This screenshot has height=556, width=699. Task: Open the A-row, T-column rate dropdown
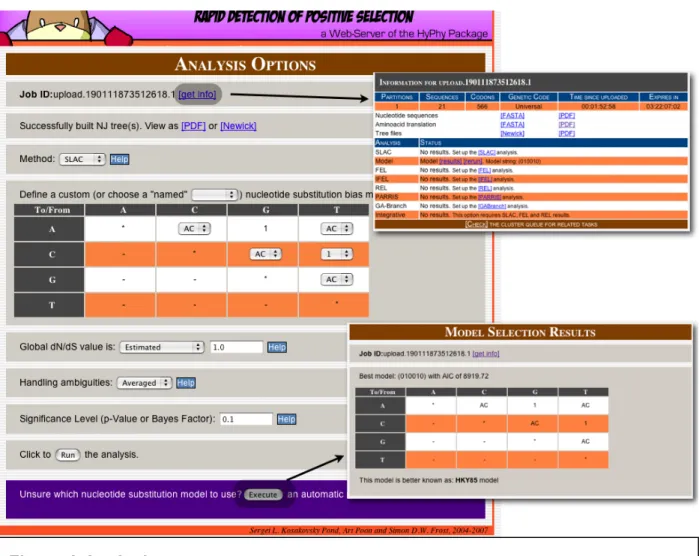337,229
